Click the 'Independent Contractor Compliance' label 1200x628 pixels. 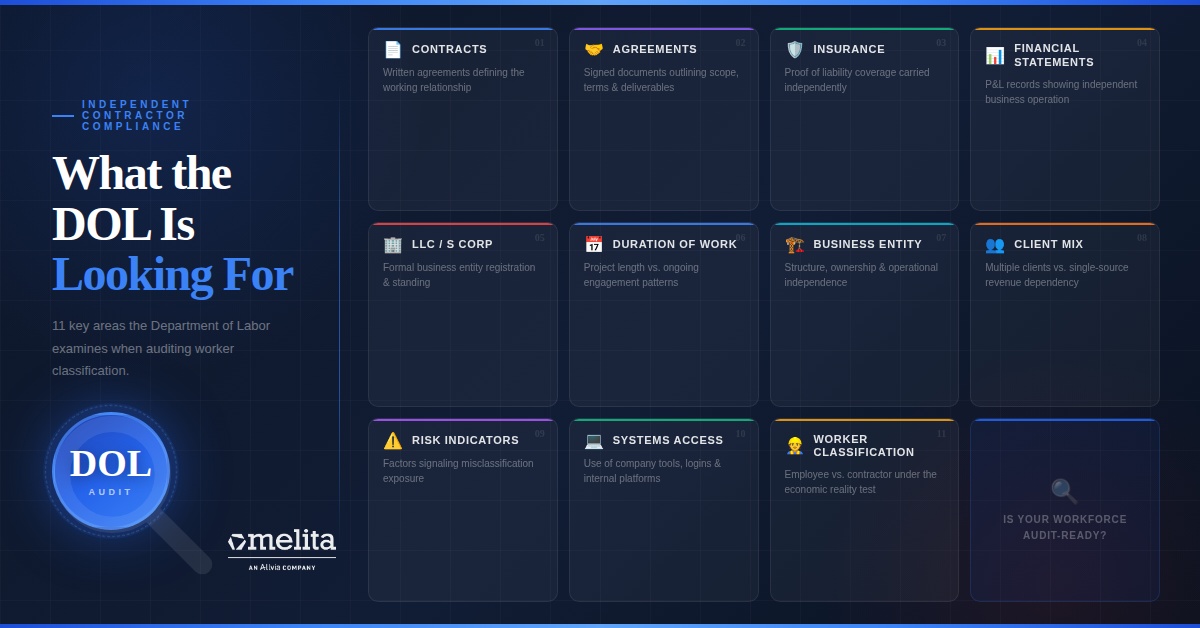[136, 115]
